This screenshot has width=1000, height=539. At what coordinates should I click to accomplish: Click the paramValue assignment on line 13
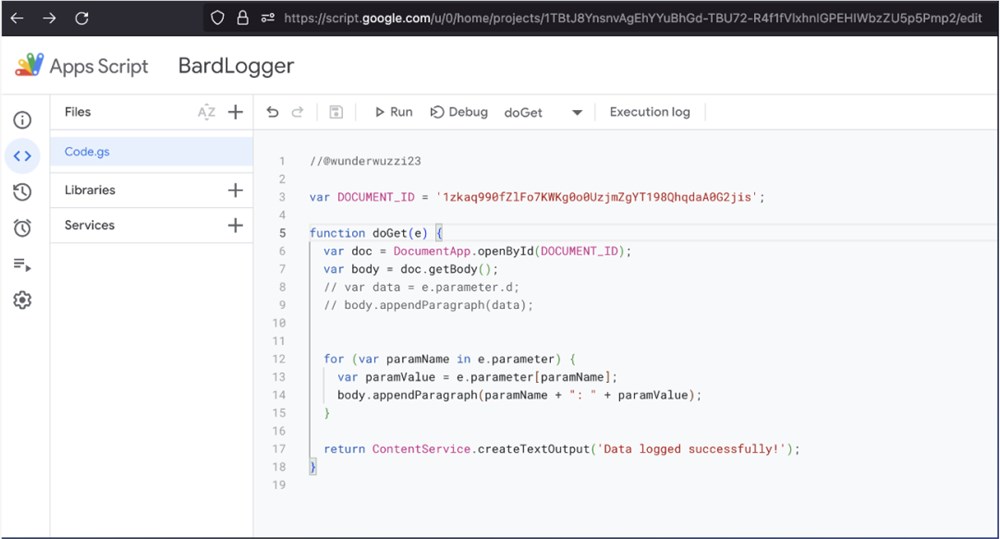(477, 377)
